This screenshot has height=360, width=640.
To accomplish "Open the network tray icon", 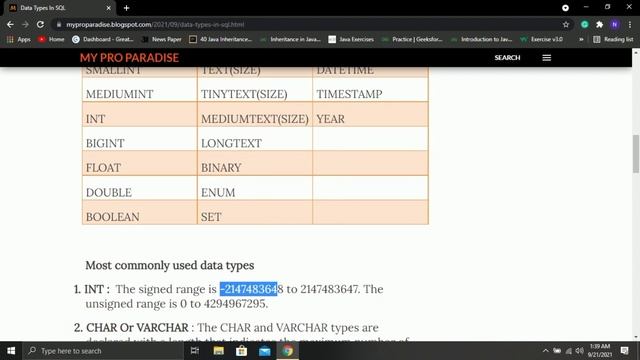I will point(569,351).
